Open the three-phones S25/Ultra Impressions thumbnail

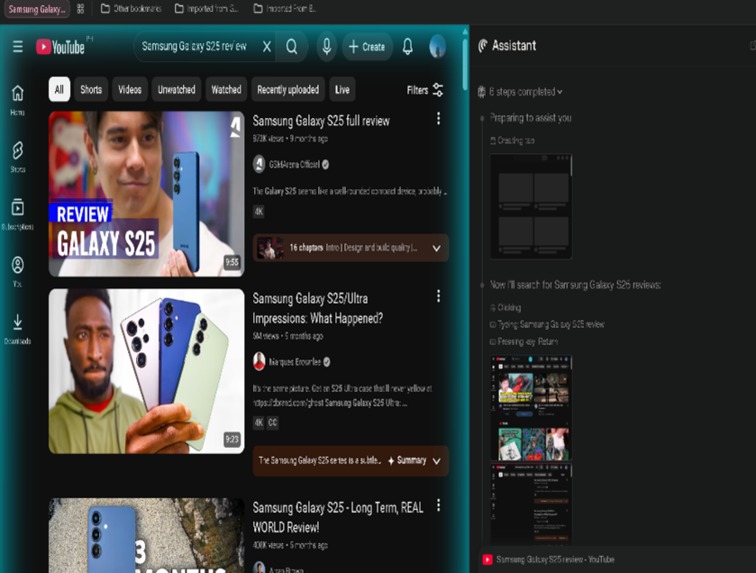point(147,371)
